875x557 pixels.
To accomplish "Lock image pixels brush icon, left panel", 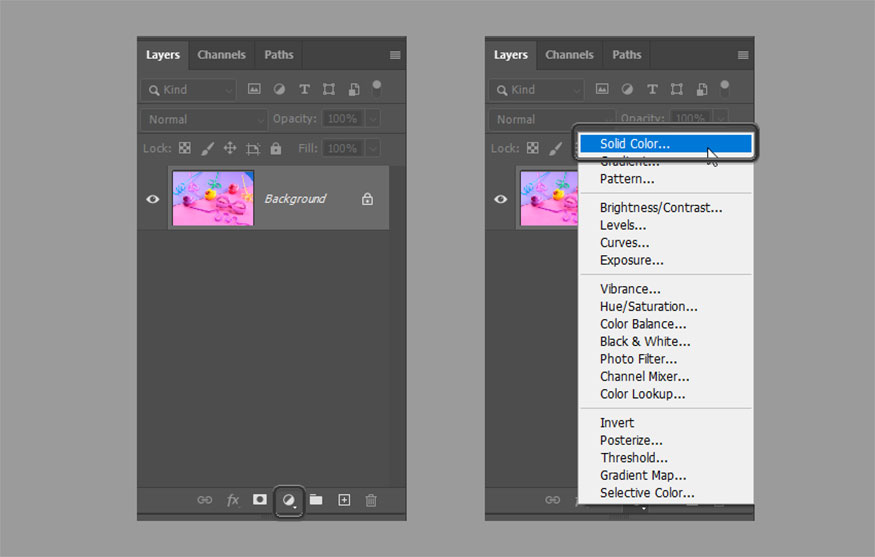I will coord(208,148).
